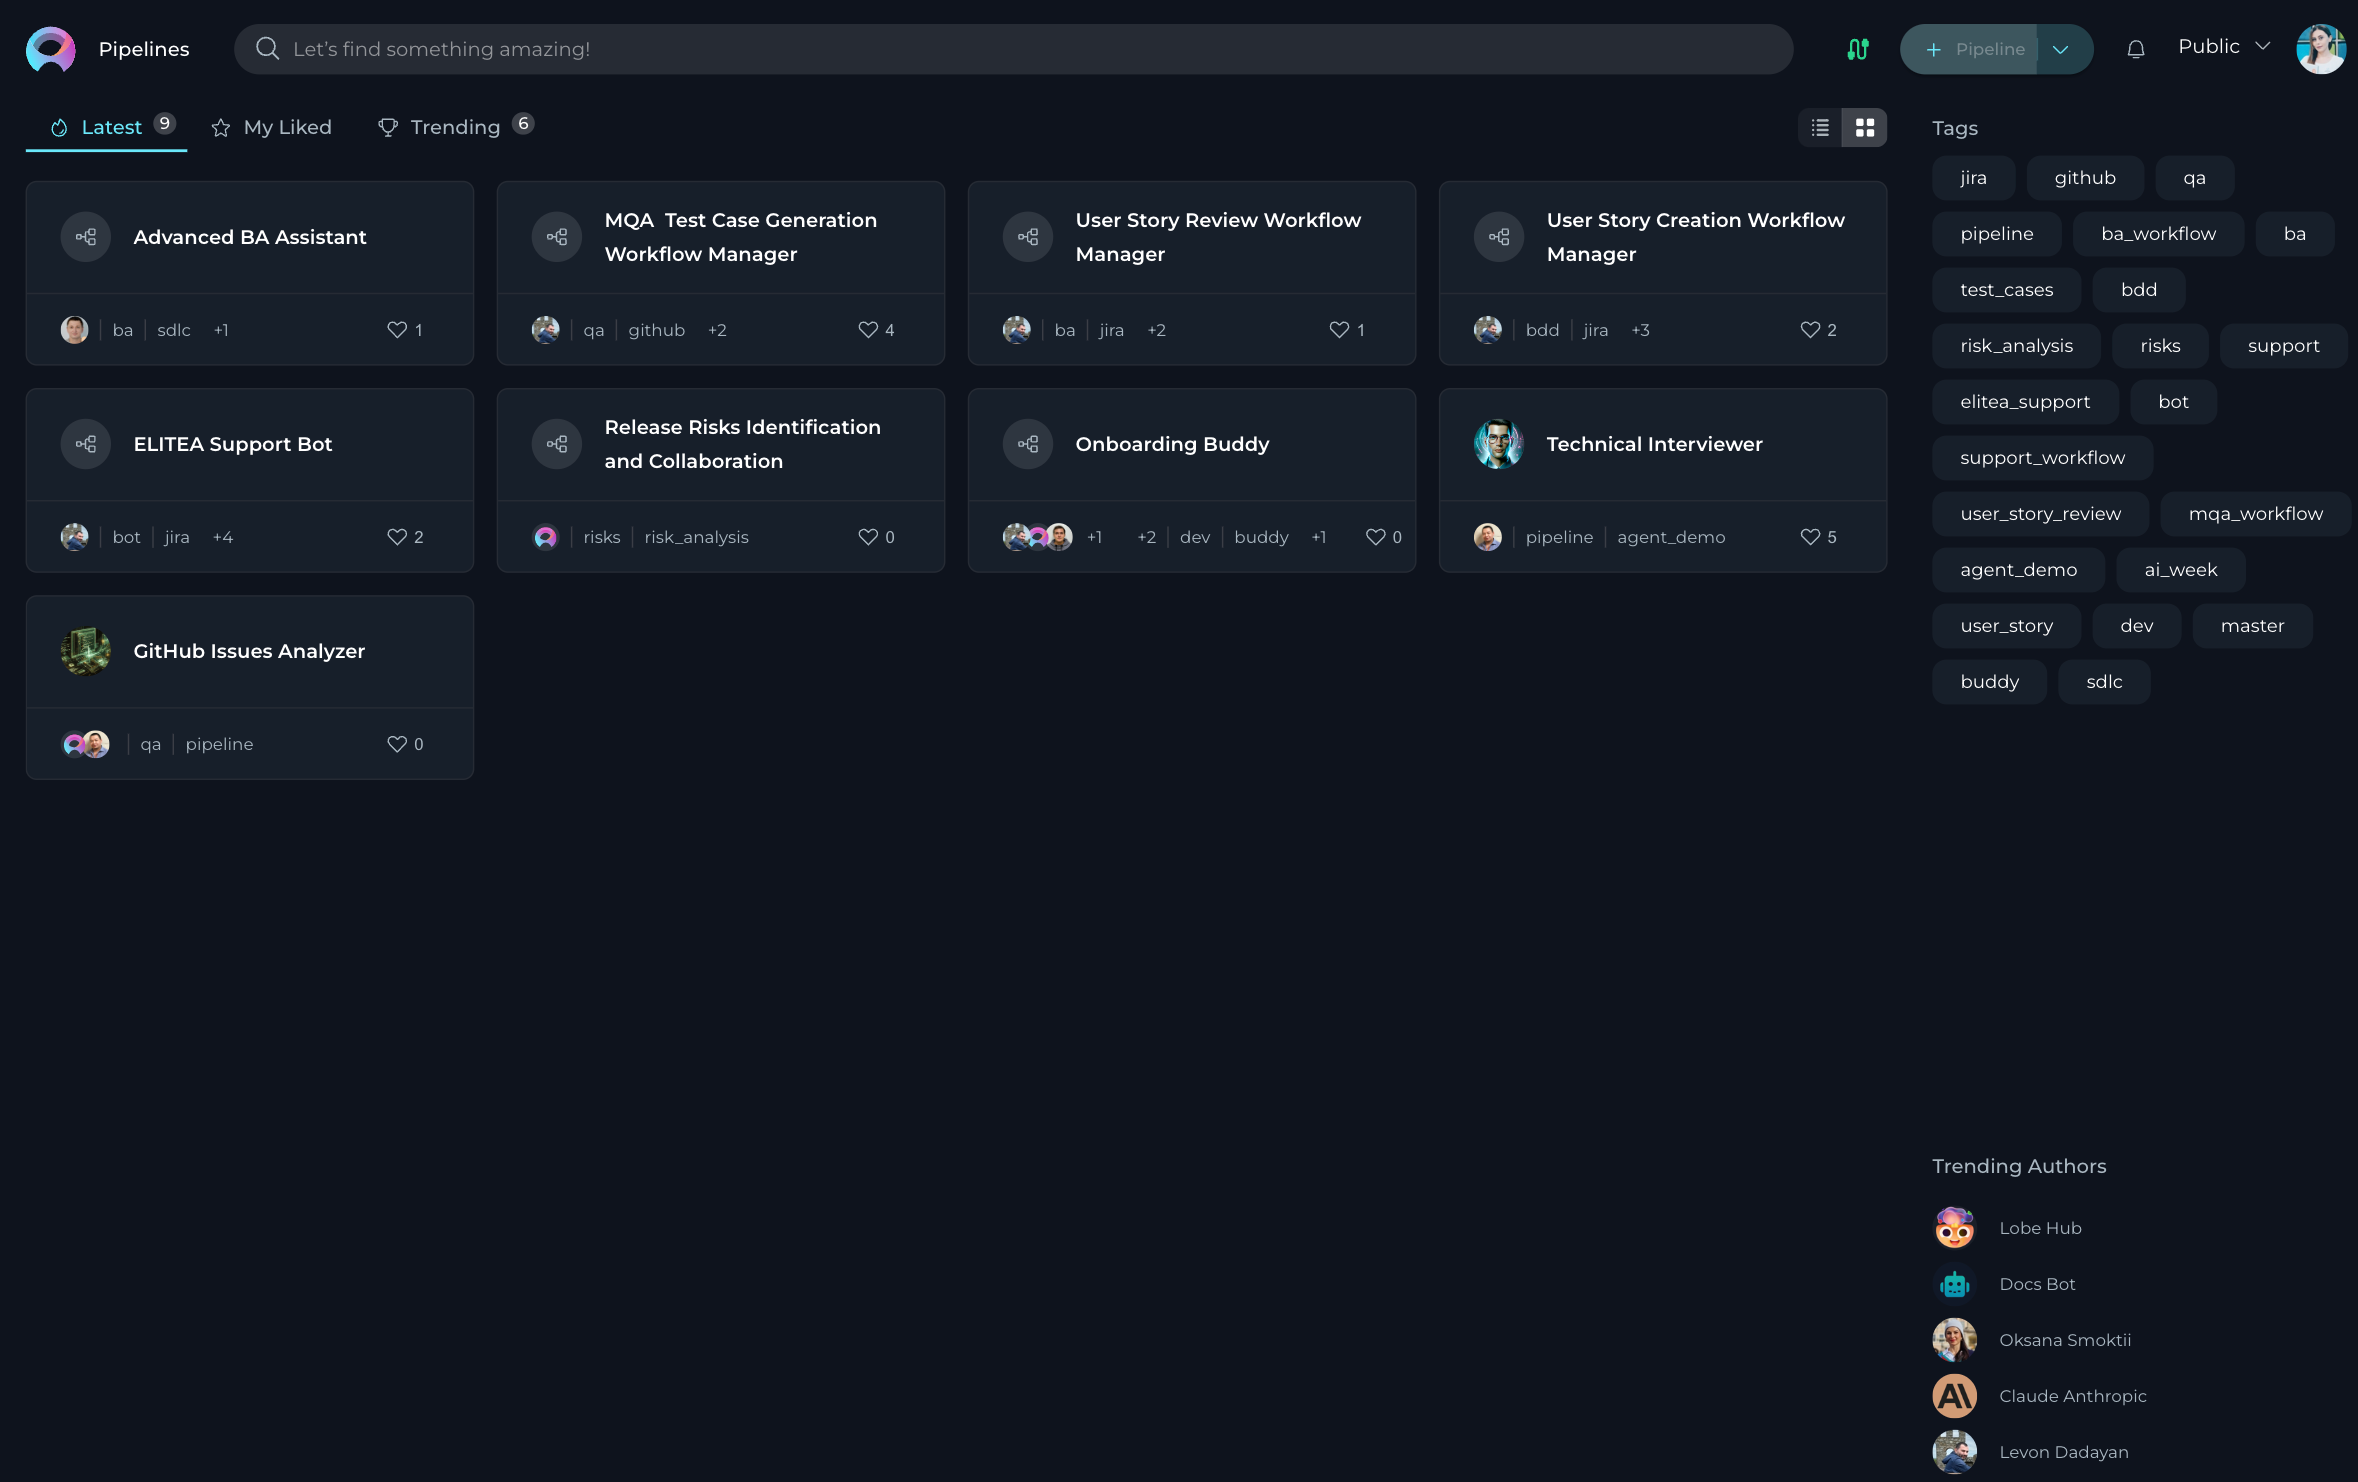Click the Claude Anthropic author avatar

tap(1954, 1396)
